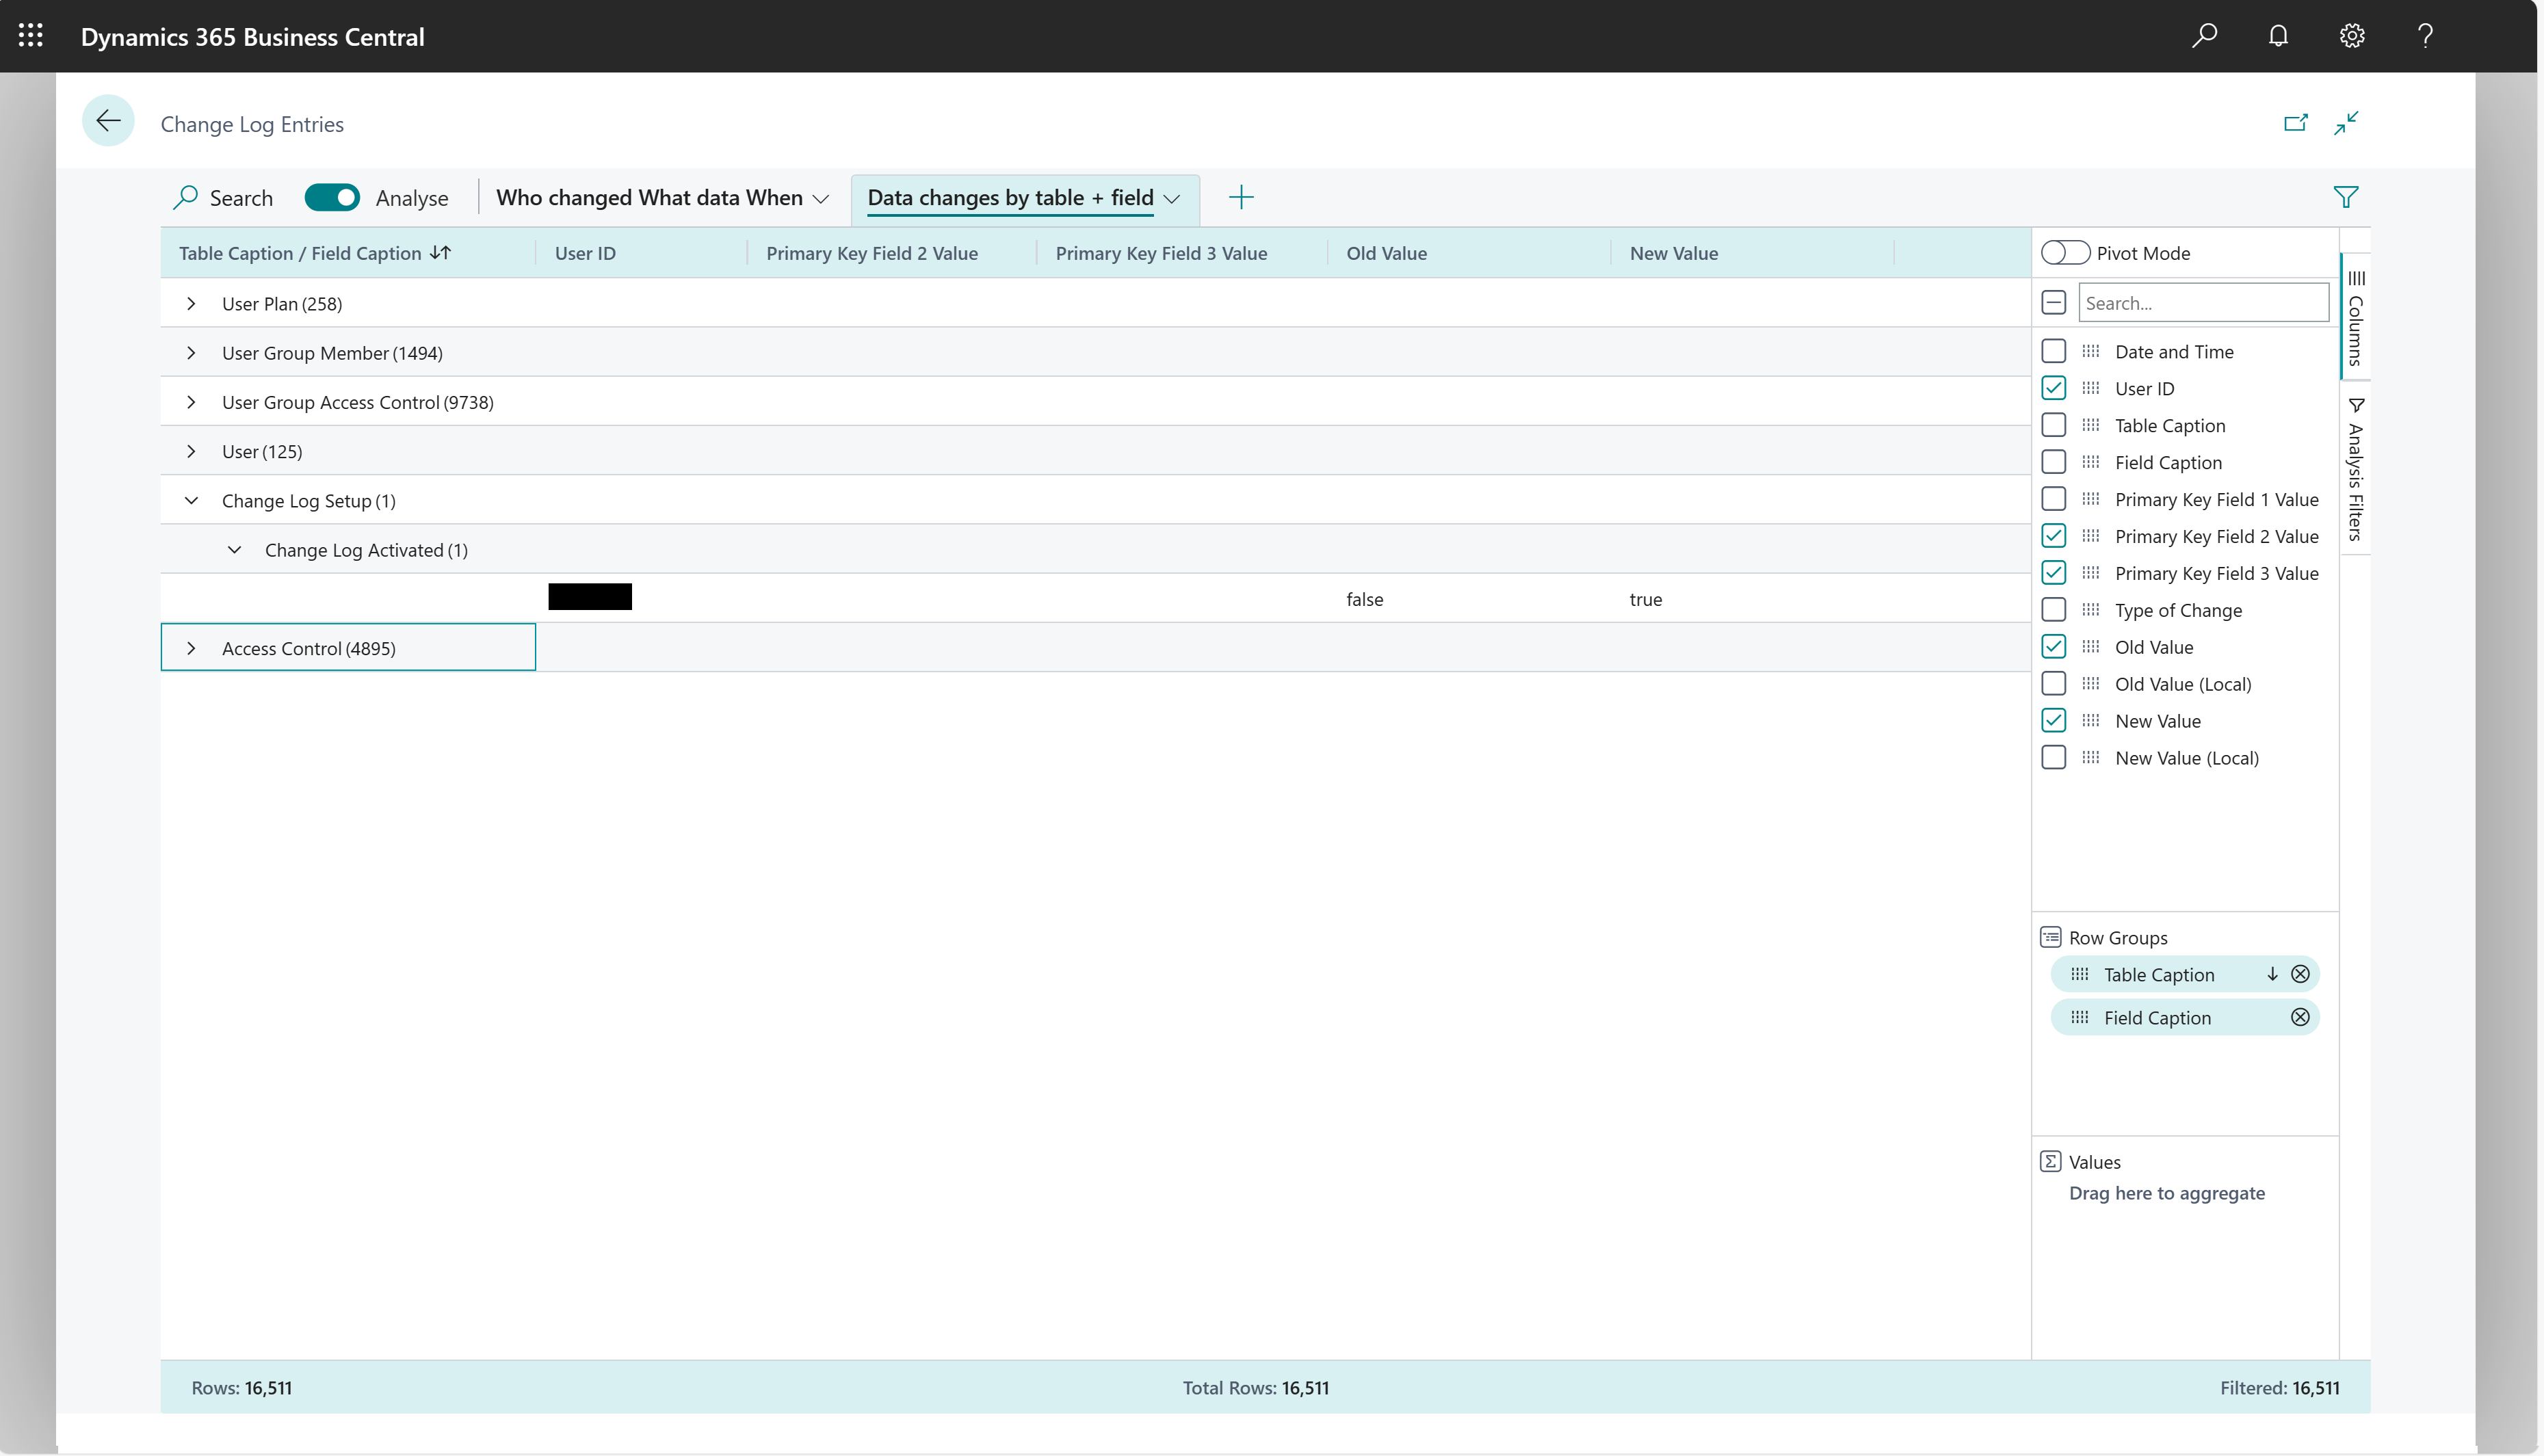2544x1456 pixels.
Task: Open page in a new window
Action: (2296, 122)
